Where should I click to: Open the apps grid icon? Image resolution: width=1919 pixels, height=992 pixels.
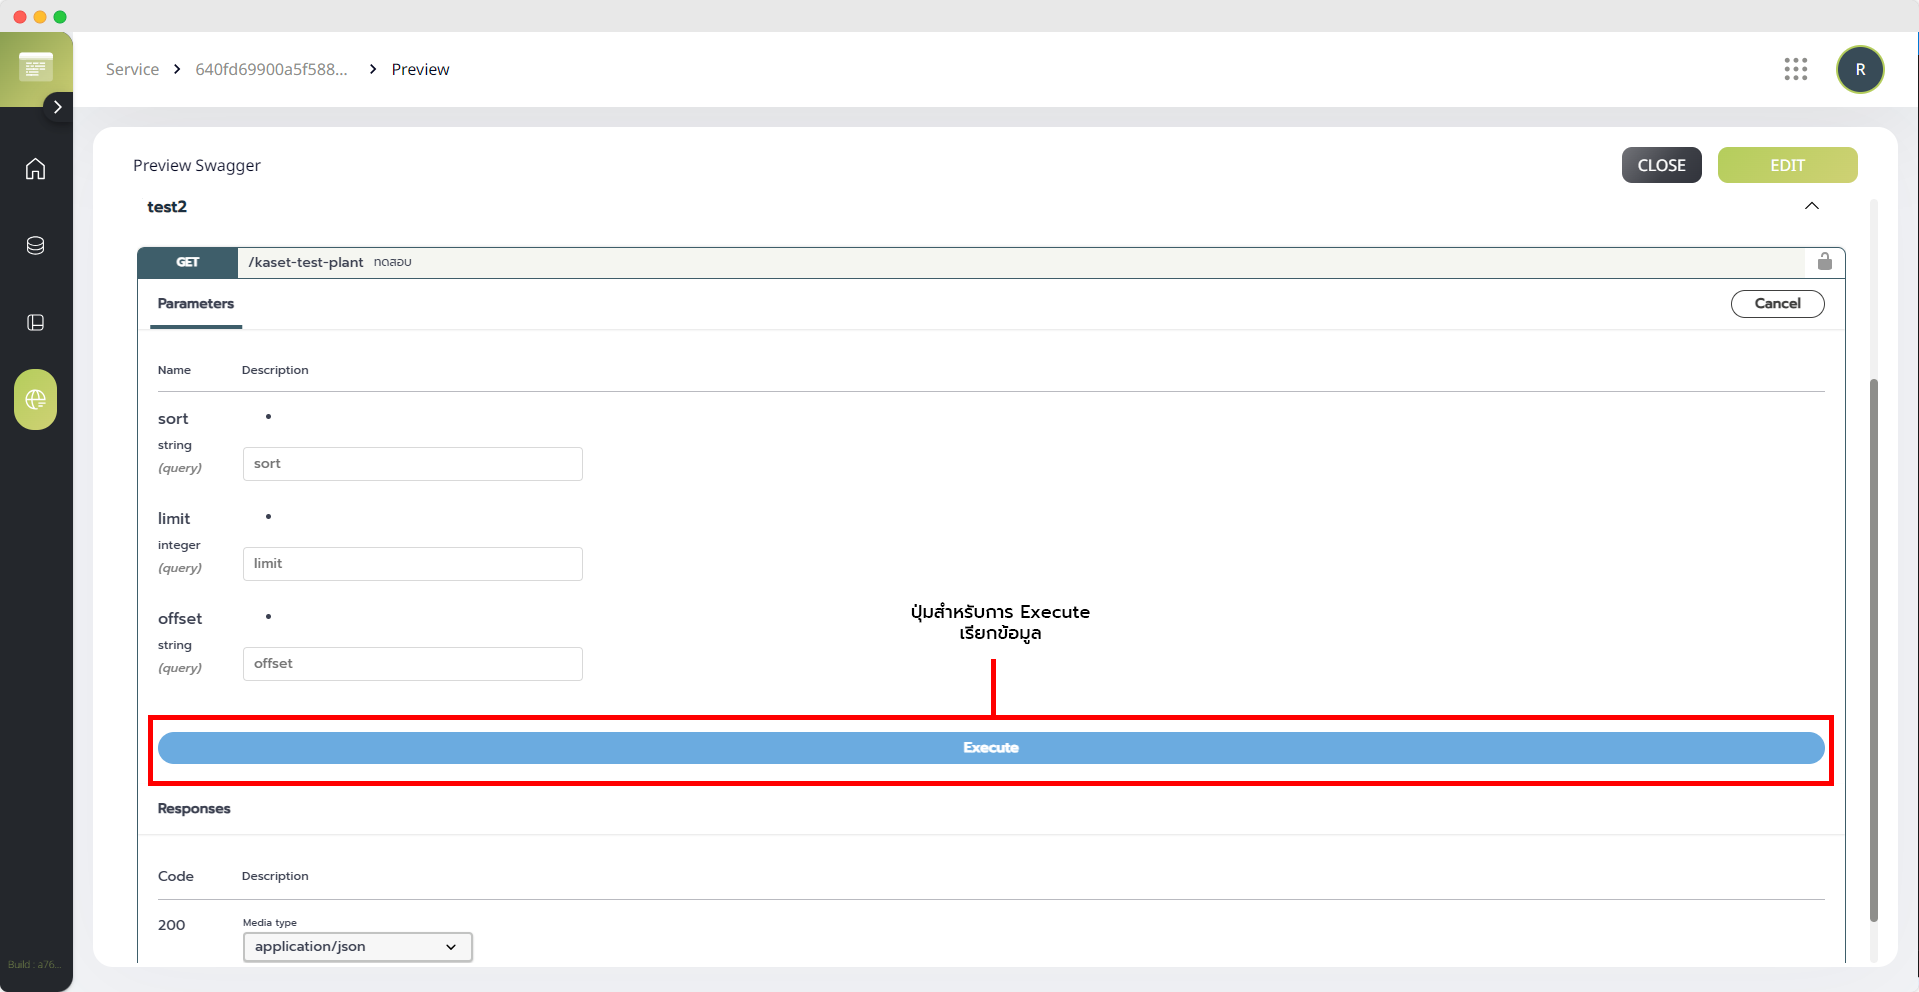pyautogui.click(x=1795, y=69)
